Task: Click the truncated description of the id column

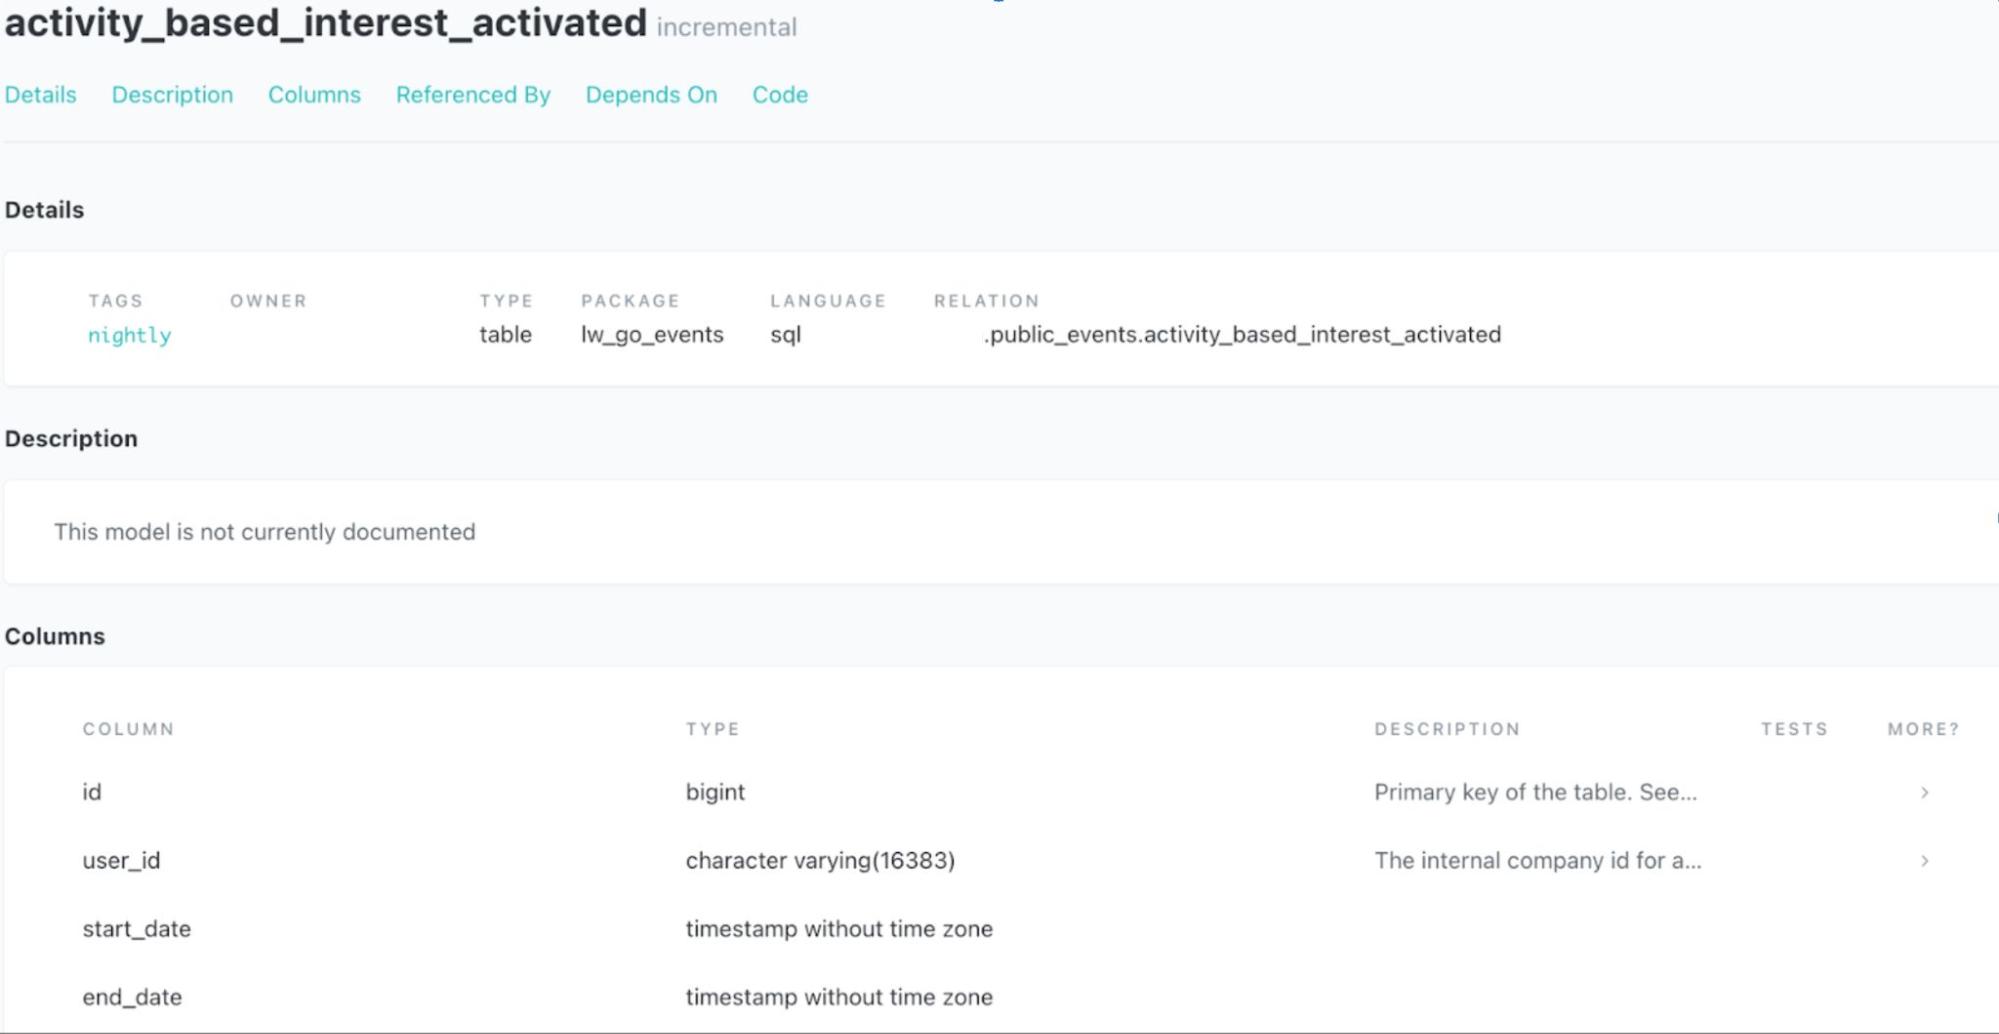Action: click(x=1537, y=792)
